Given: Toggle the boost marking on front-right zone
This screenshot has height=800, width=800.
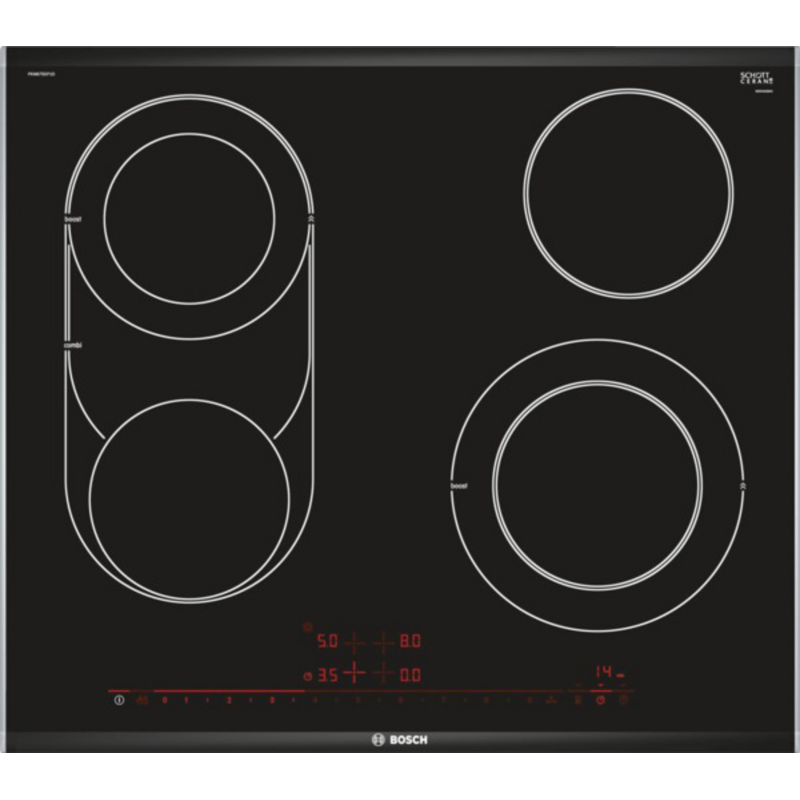Looking at the screenshot, I should click(x=459, y=485).
